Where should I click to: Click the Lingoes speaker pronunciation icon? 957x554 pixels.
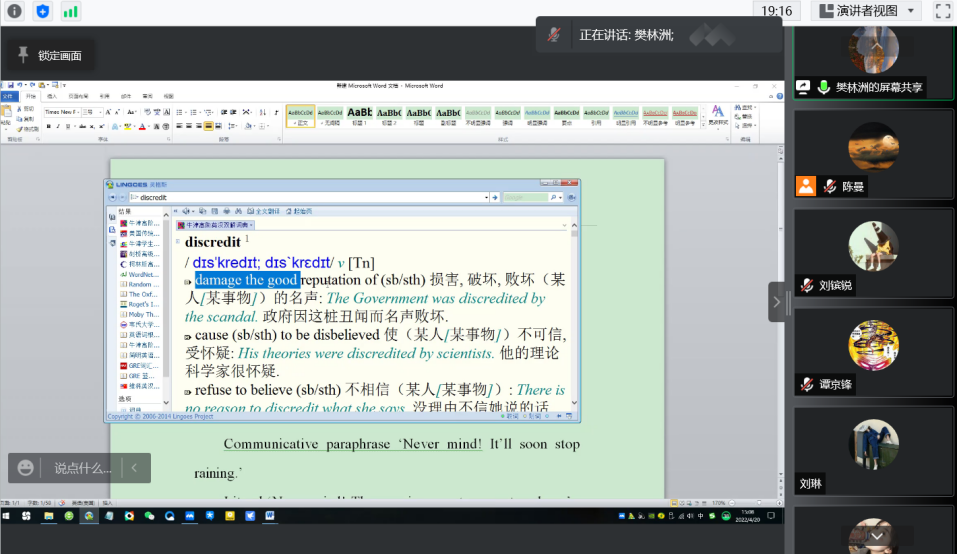pyautogui.click(x=186, y=211)
